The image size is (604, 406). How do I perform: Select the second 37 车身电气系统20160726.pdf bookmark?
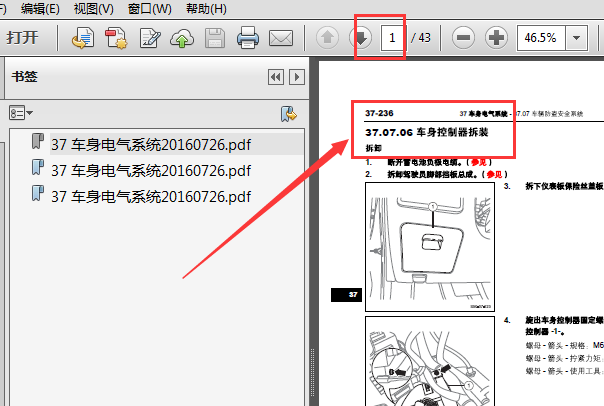[x=151, y=170]
